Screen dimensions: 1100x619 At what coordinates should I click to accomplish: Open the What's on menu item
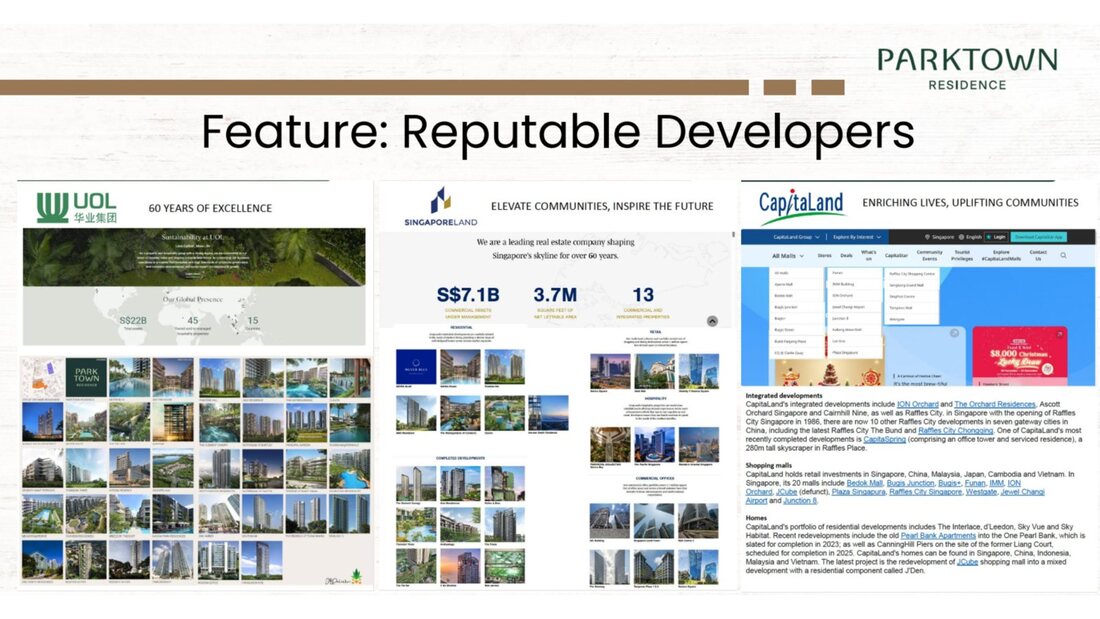click(x=868, y=255)
